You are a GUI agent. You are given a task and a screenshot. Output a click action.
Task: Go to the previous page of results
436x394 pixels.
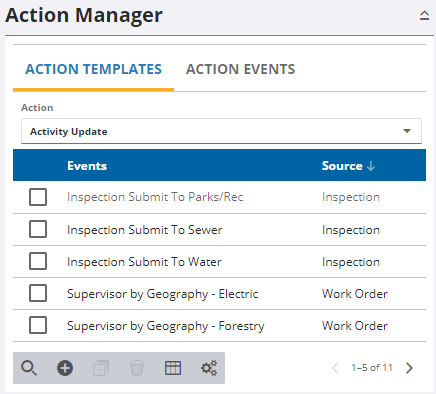[x=335, y=368]
